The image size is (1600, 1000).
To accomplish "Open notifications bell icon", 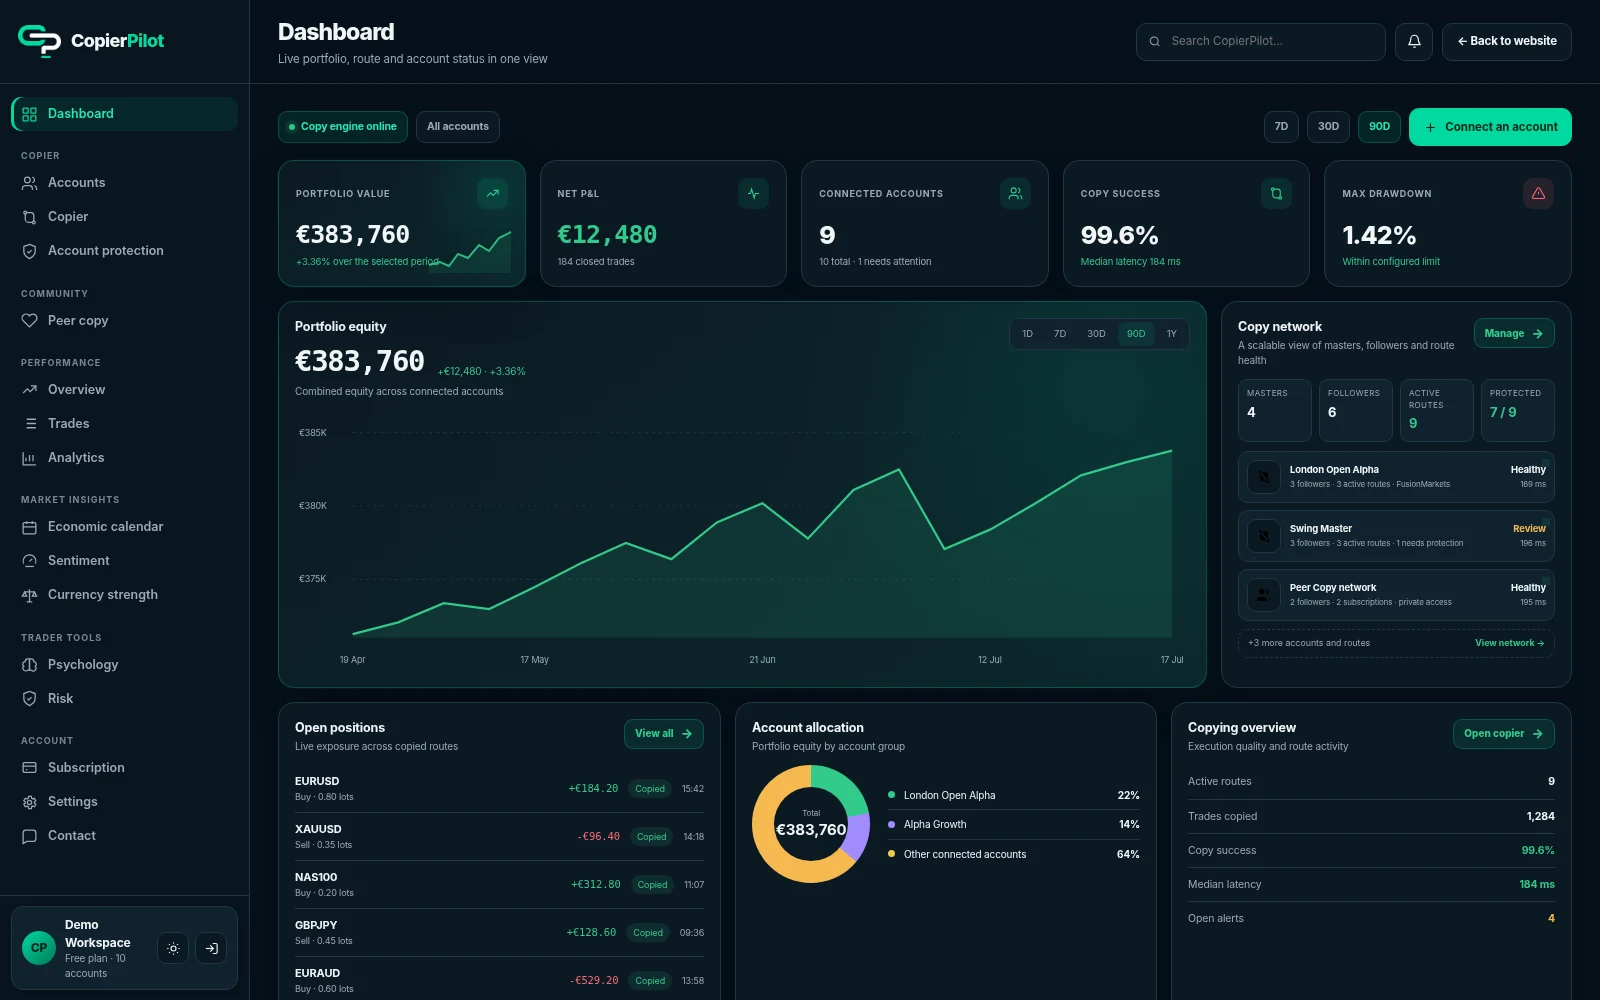I will point(1414,42).
